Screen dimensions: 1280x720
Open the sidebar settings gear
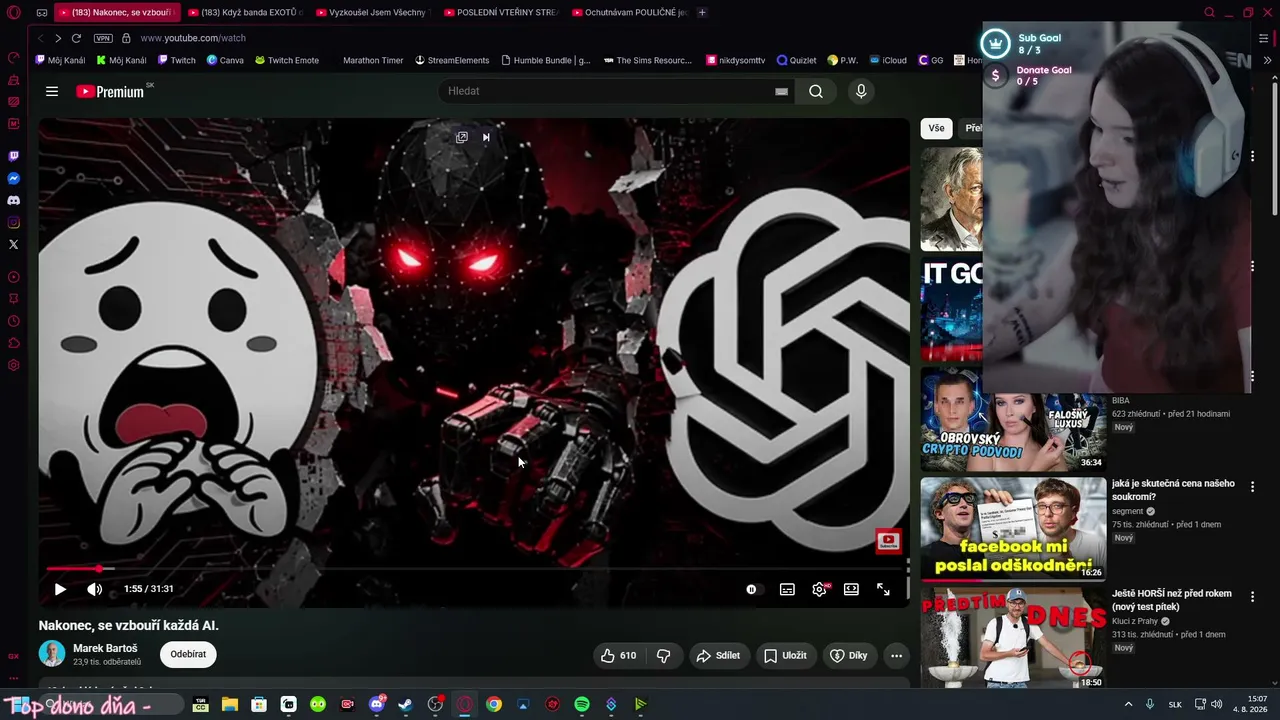point(14,365)
